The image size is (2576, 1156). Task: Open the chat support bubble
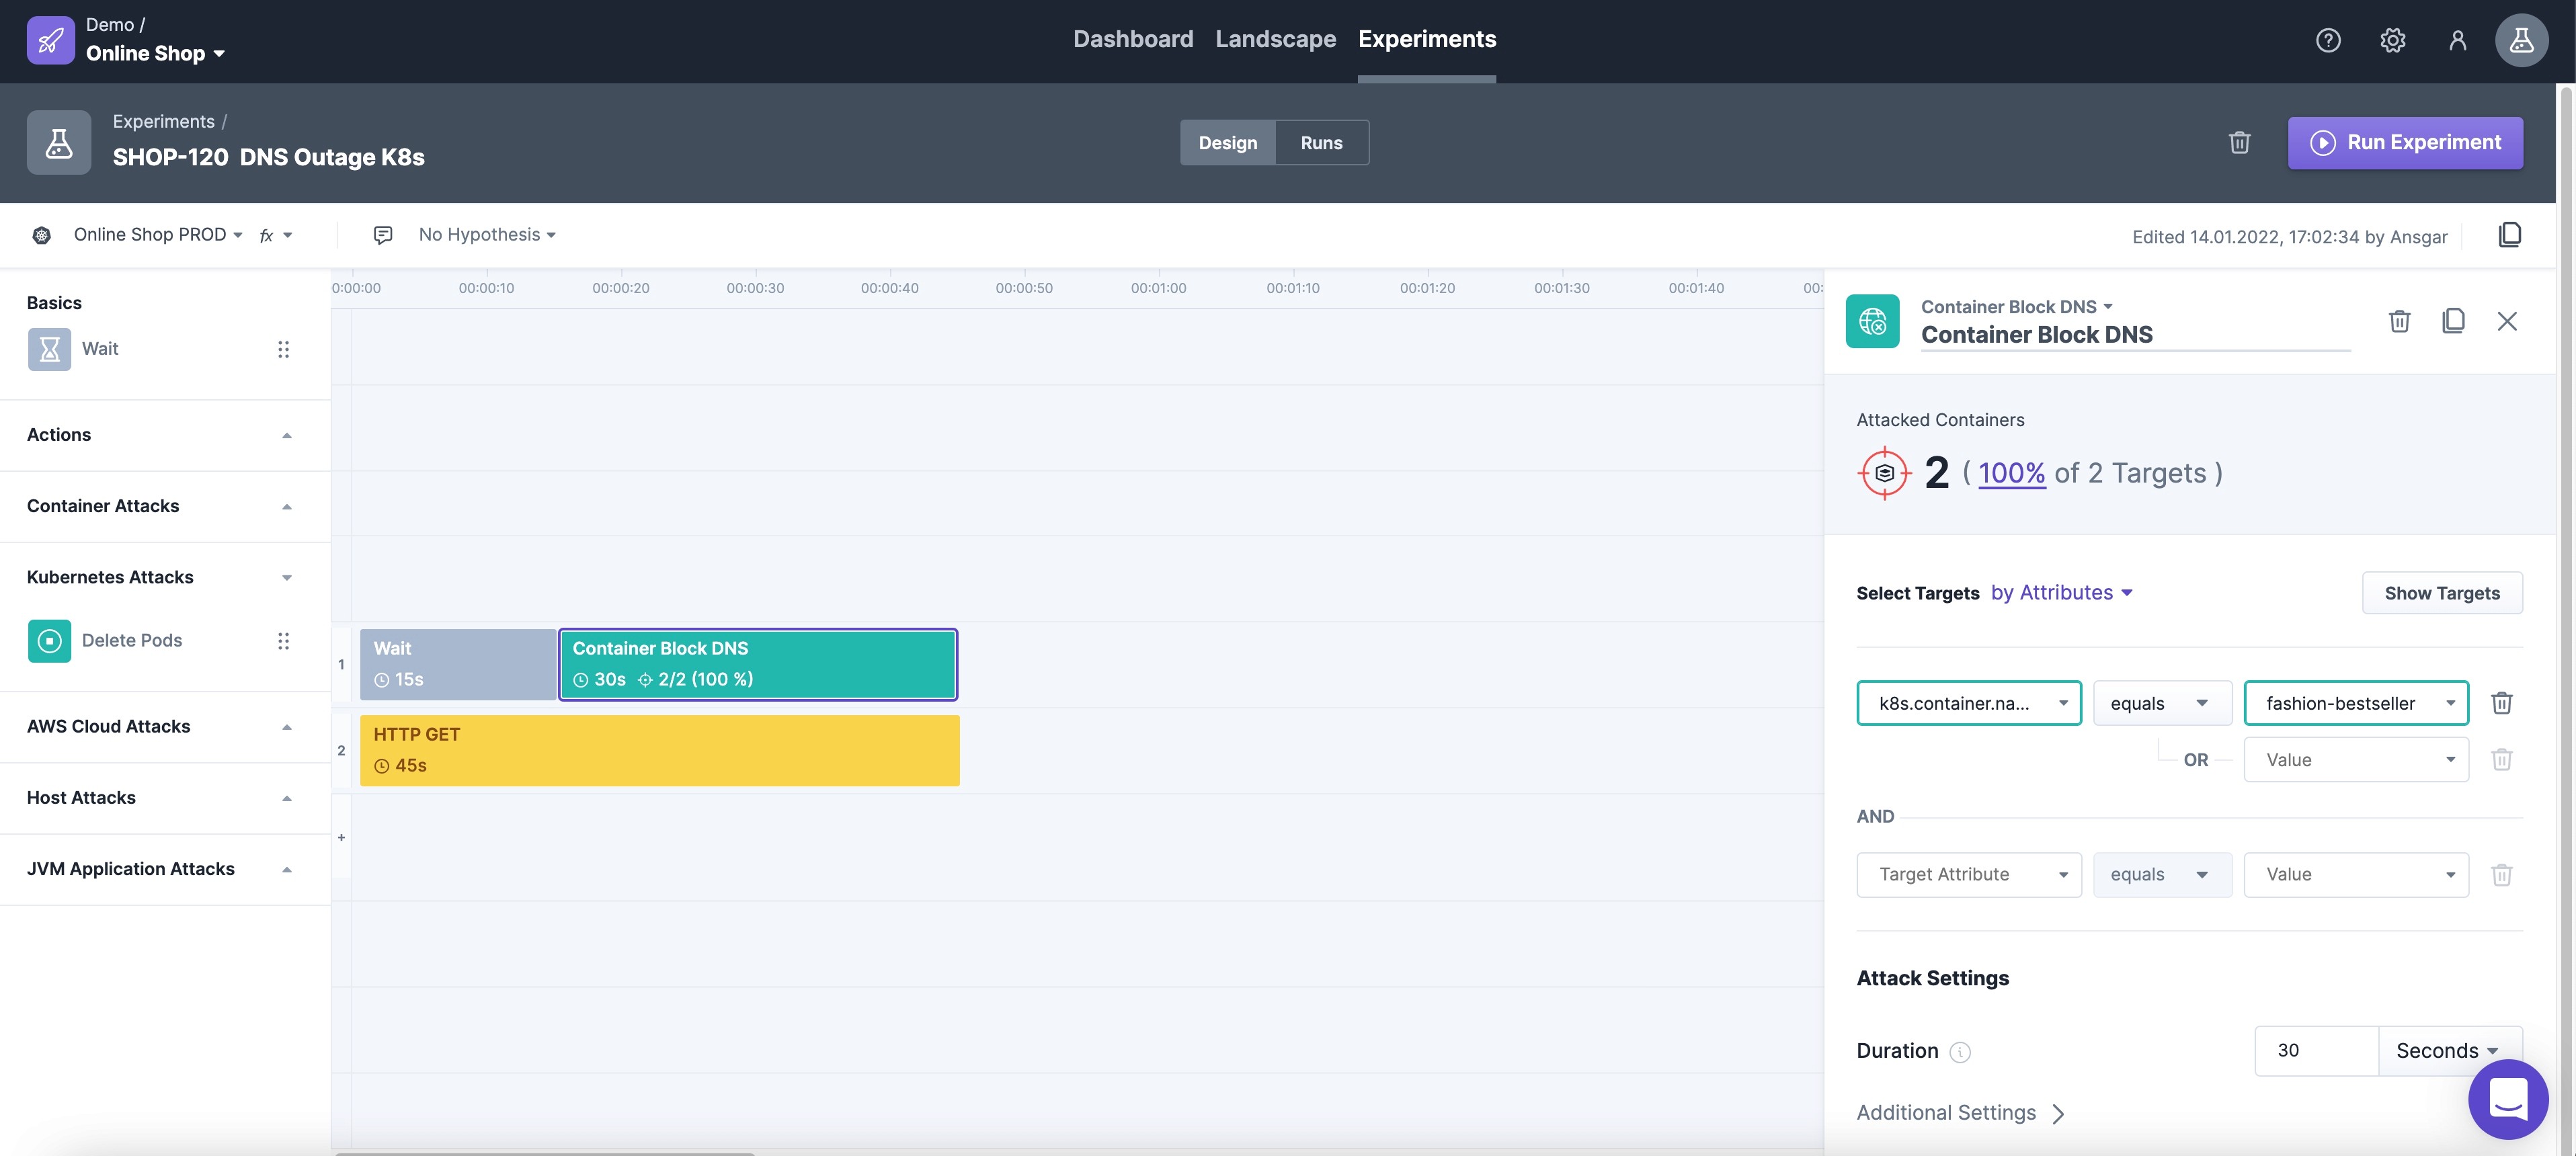coord(2507,1100)
